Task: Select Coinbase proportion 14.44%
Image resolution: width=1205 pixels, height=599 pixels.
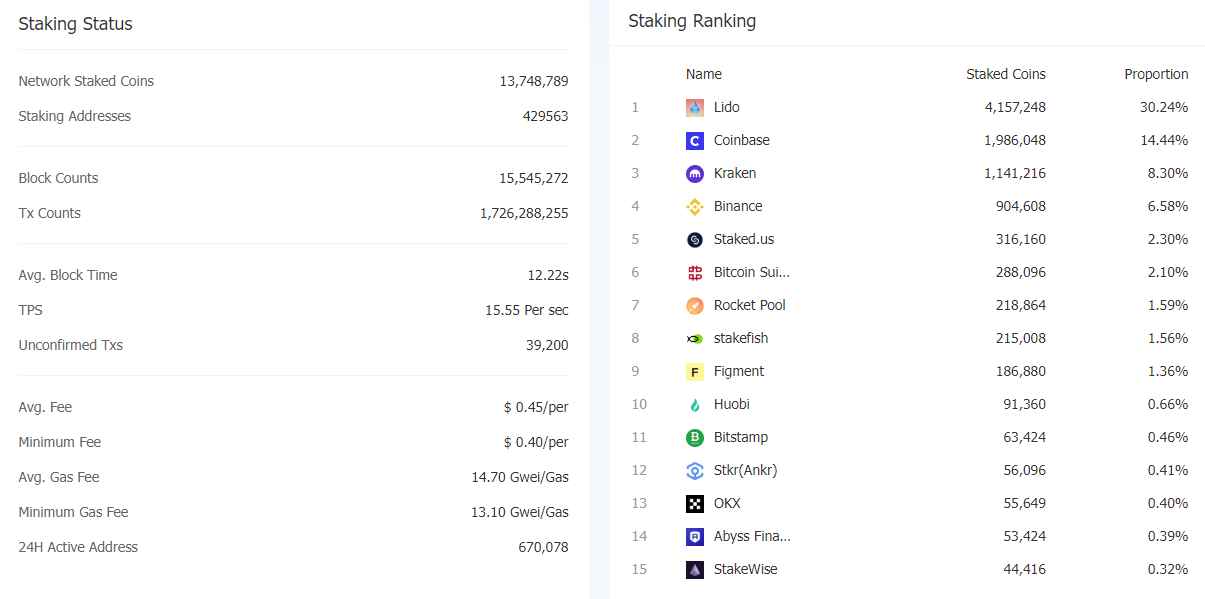Action: pos(1164,140)
